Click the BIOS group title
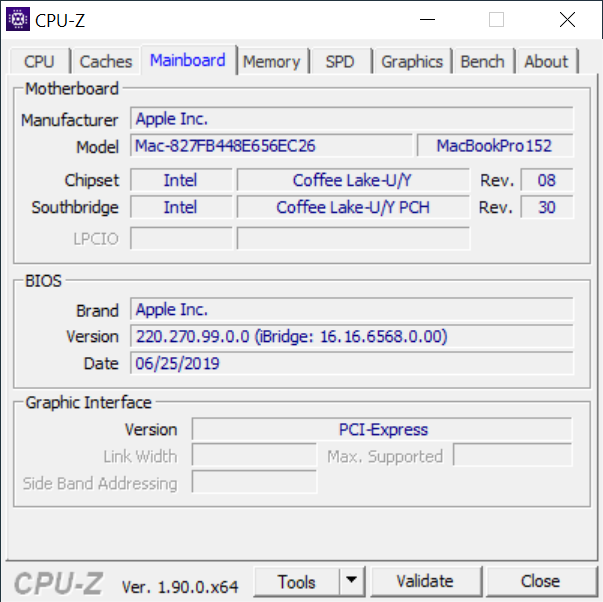 pyautogui.click(x=43, y=281)
